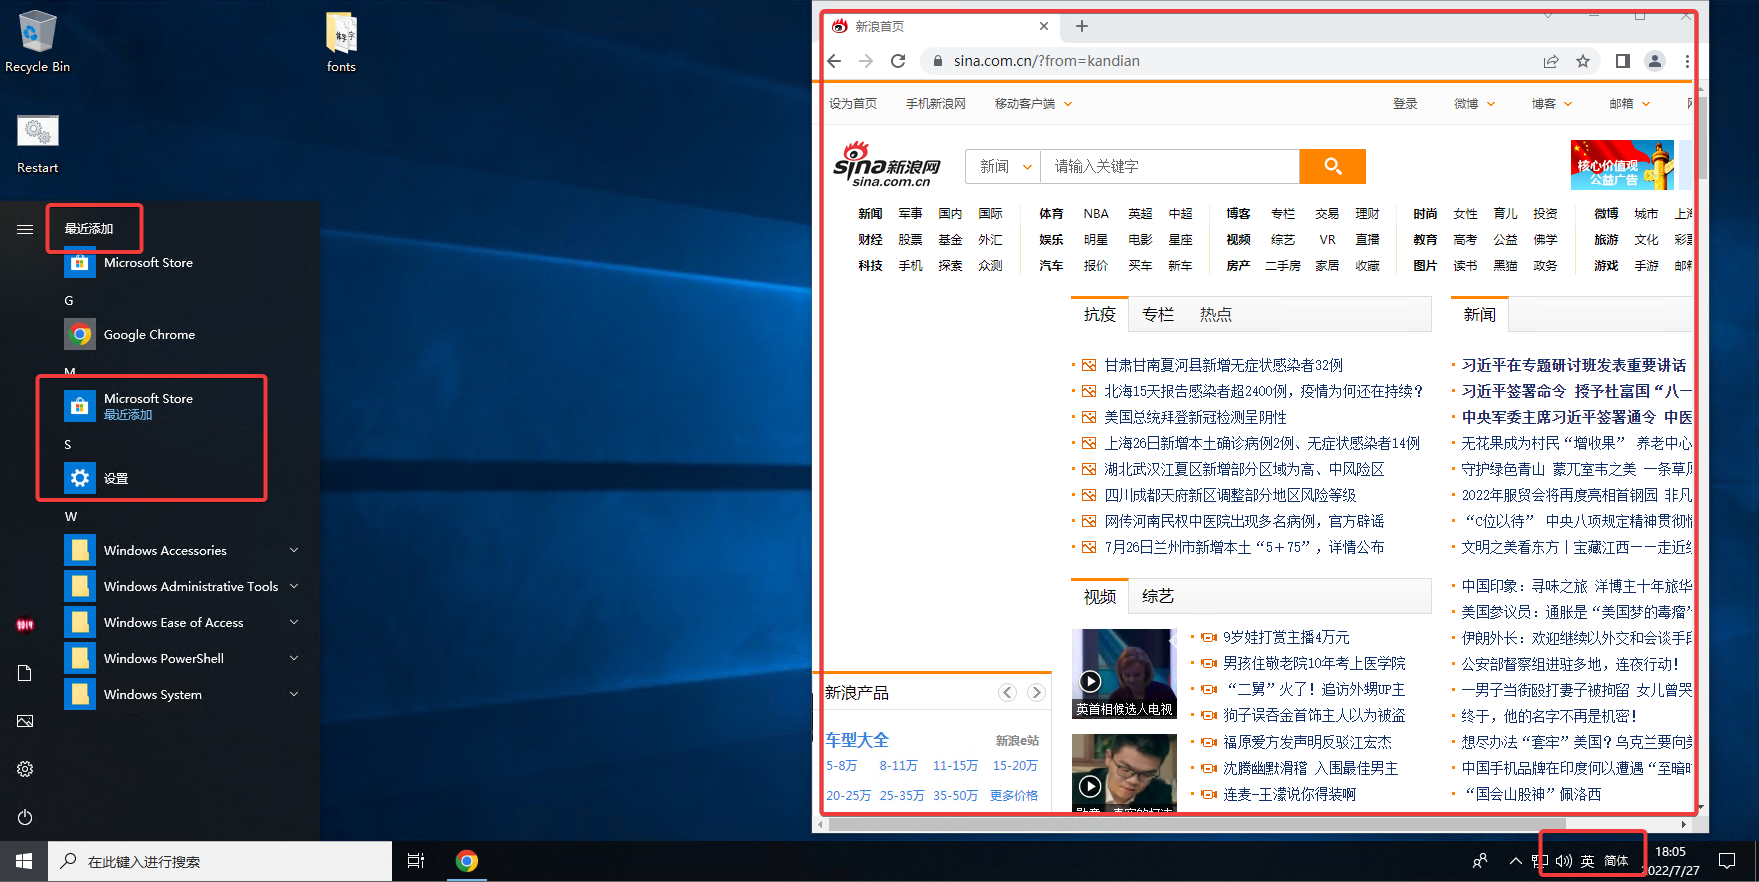
Task: Expand Windows System folder
Action: [184, 694]
